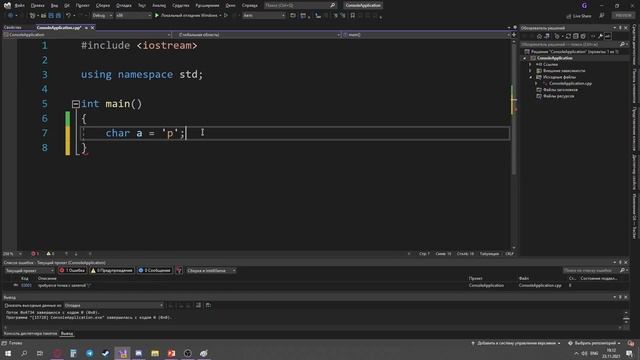The height and width of the screenshot is (360, 640).
Task: Open the zoom percentage dropdown
Action: click(12, 254)
